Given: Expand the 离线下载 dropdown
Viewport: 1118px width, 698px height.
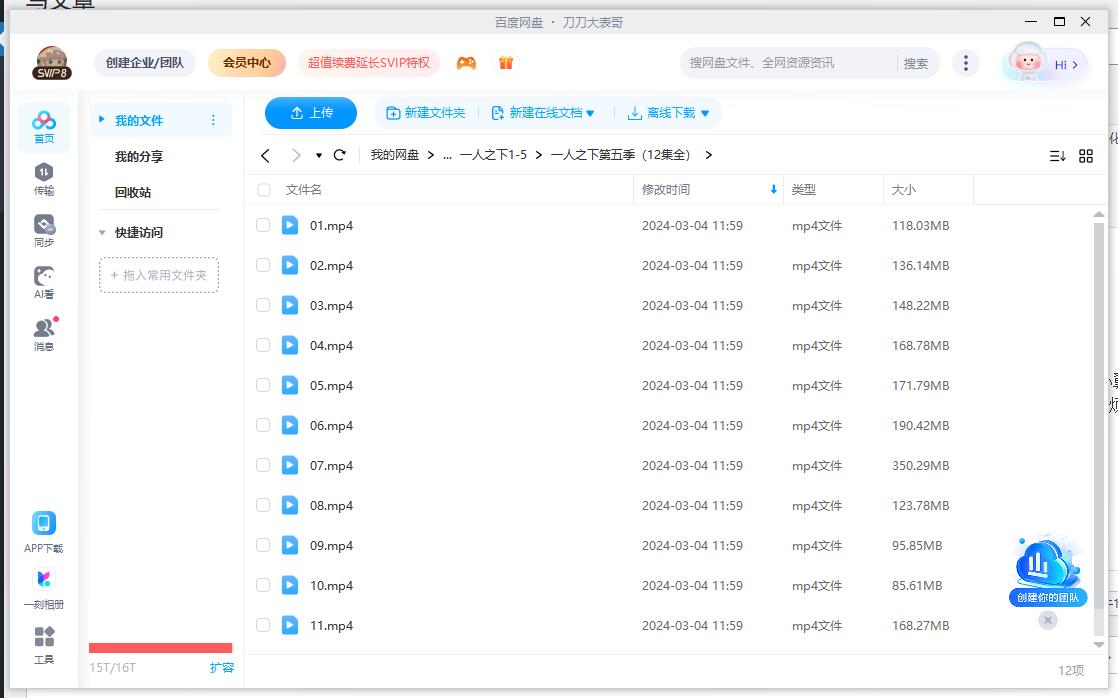Looking at the screenshot, I should (x=705, y=114).
